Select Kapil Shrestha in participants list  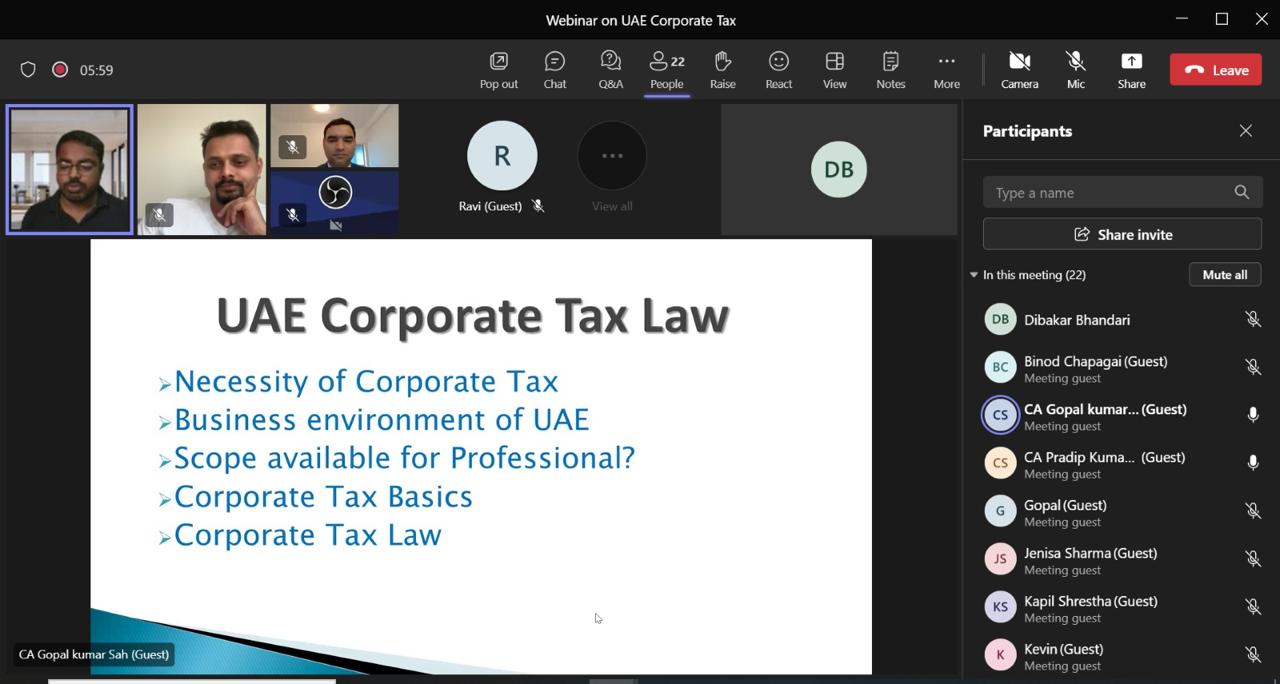[1090, 607]
